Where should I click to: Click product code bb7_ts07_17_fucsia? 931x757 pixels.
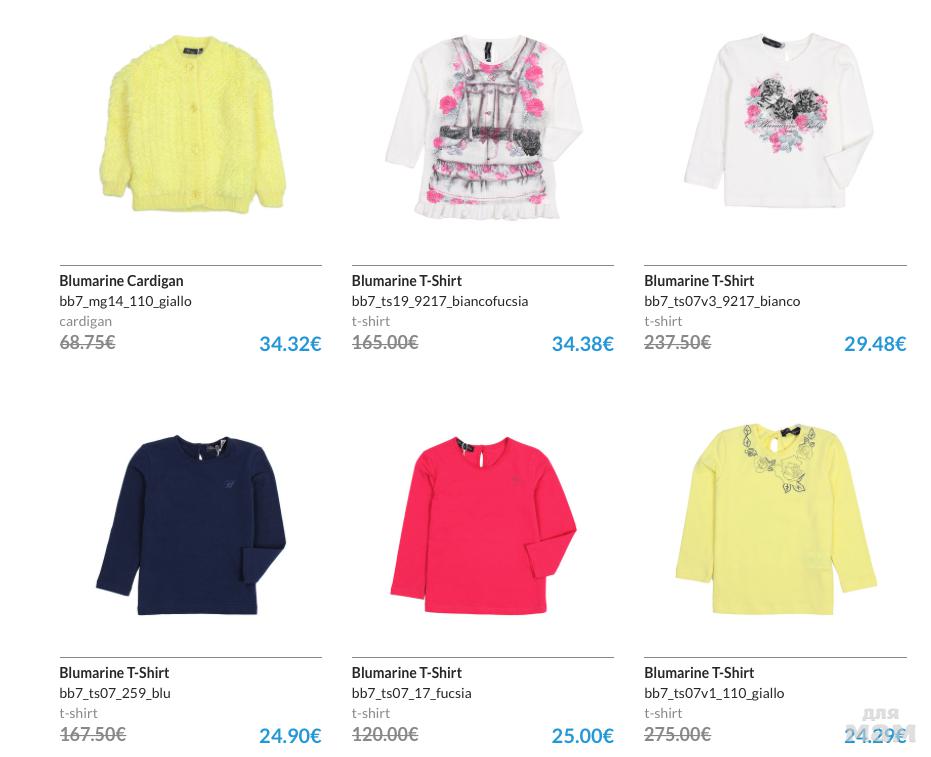point(411,693)
